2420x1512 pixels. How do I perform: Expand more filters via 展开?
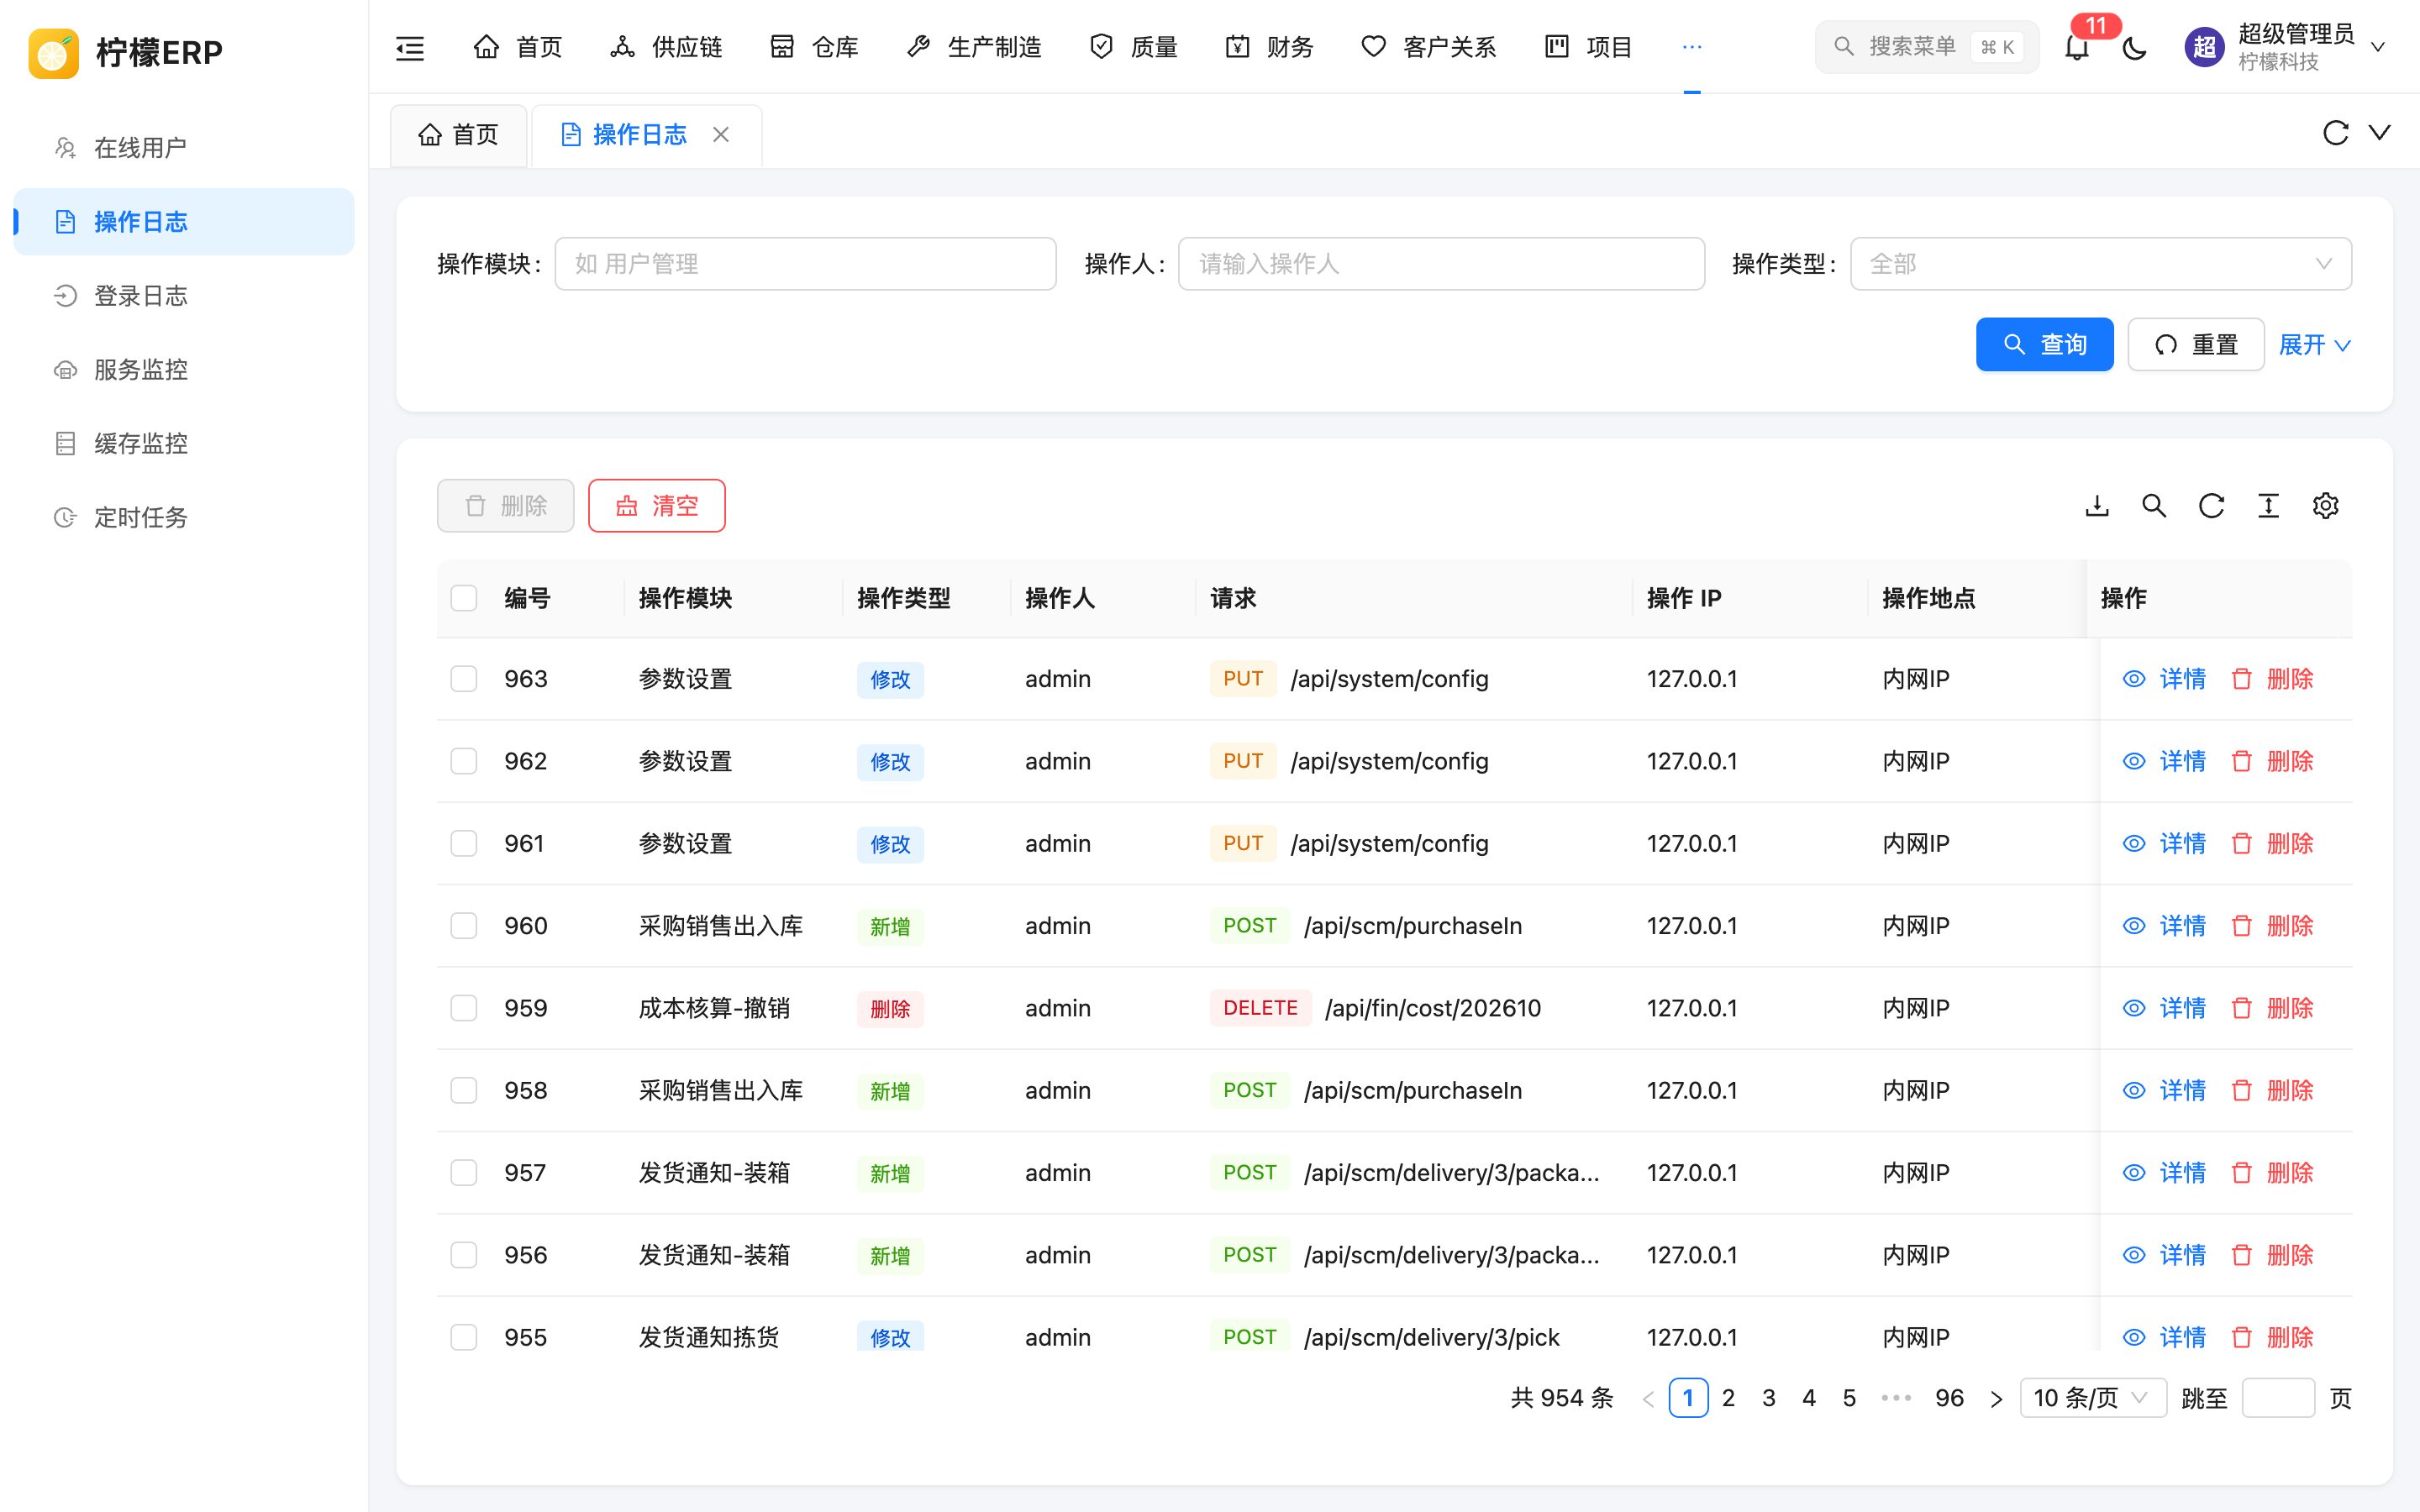pyautogui.click(x=2314, y=345)
